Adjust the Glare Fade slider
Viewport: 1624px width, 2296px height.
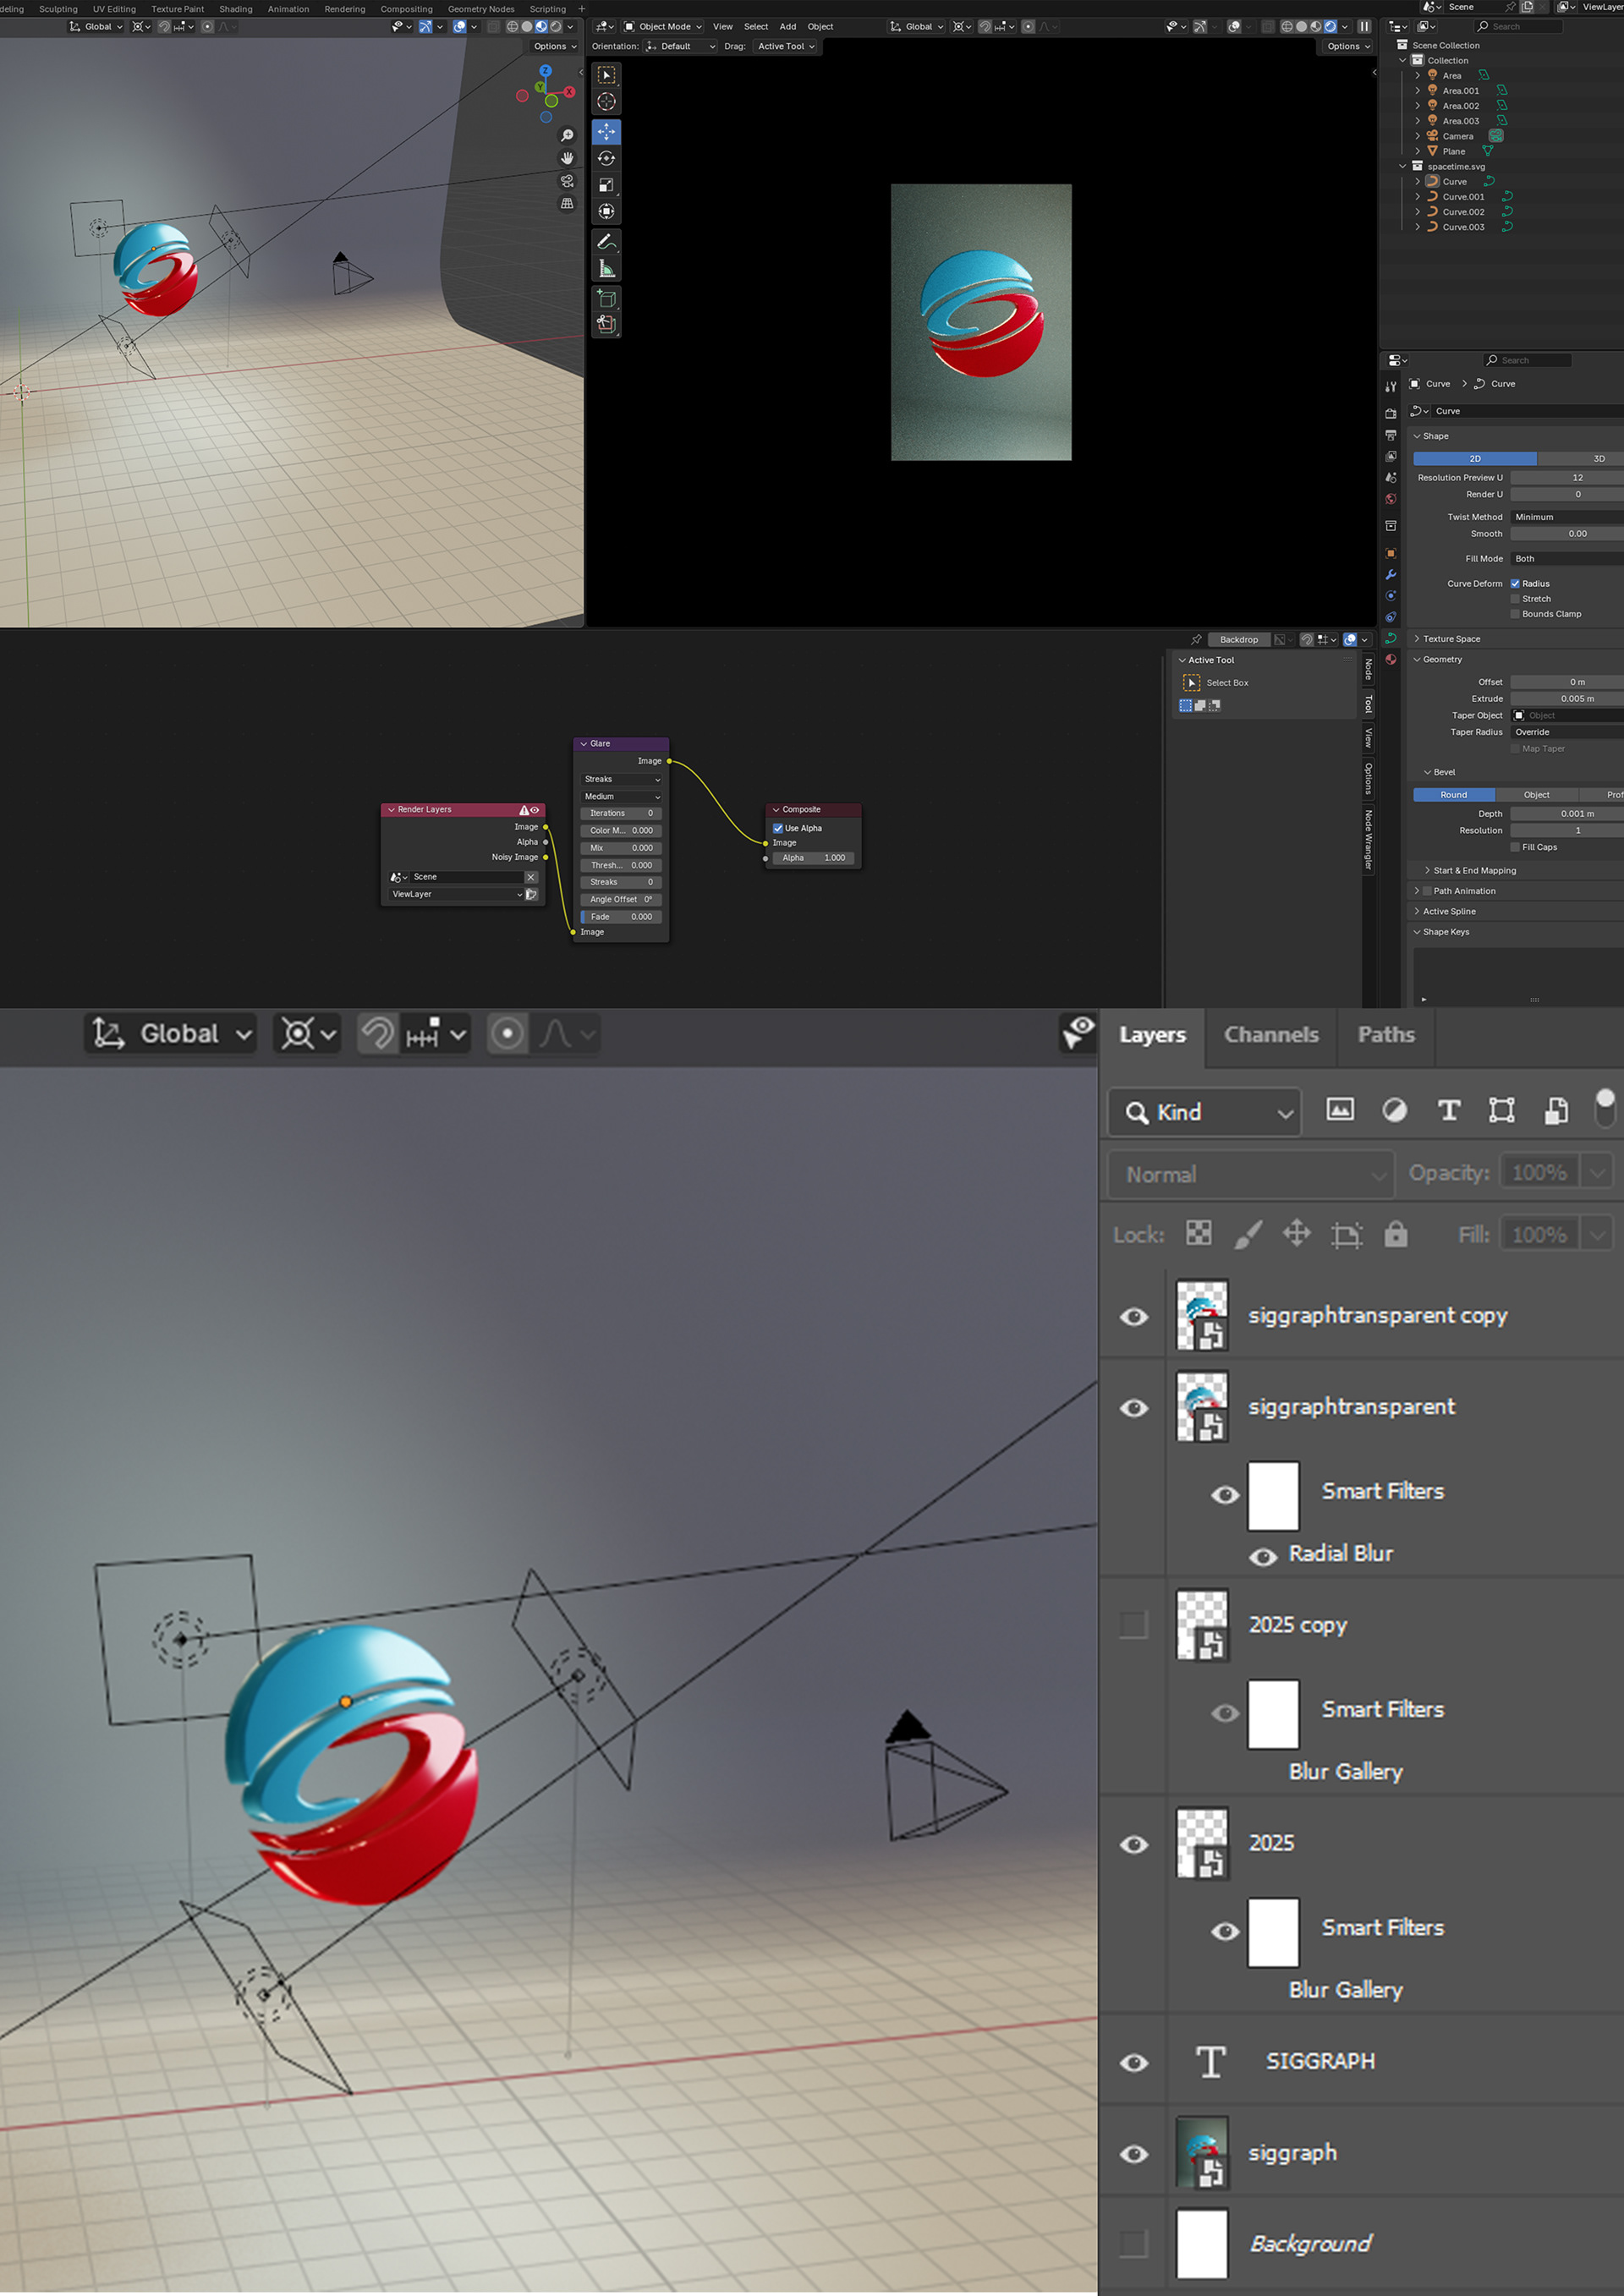click(620, 916)
